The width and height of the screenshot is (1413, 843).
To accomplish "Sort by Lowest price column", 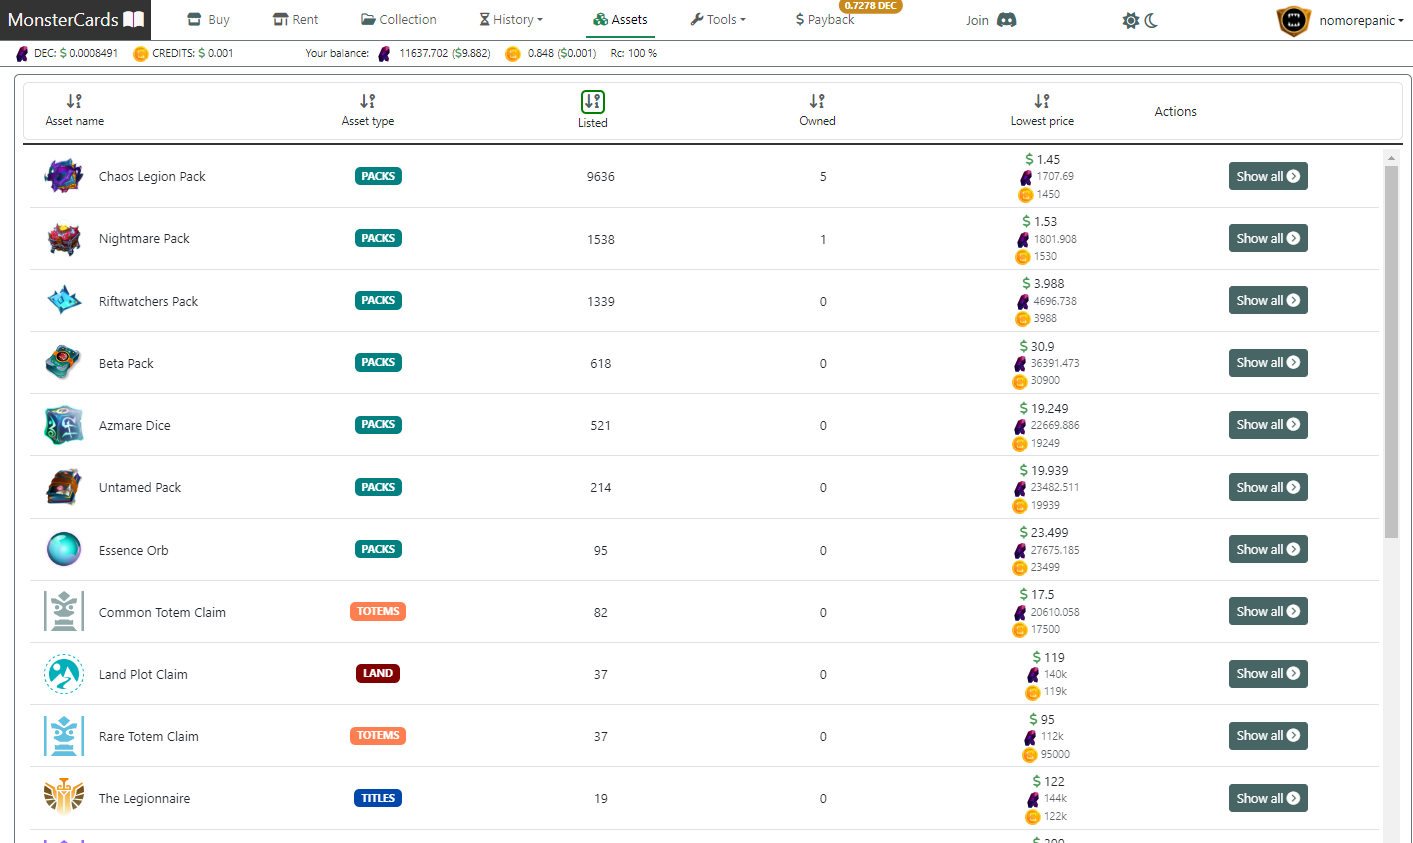I will (1042, 110).
